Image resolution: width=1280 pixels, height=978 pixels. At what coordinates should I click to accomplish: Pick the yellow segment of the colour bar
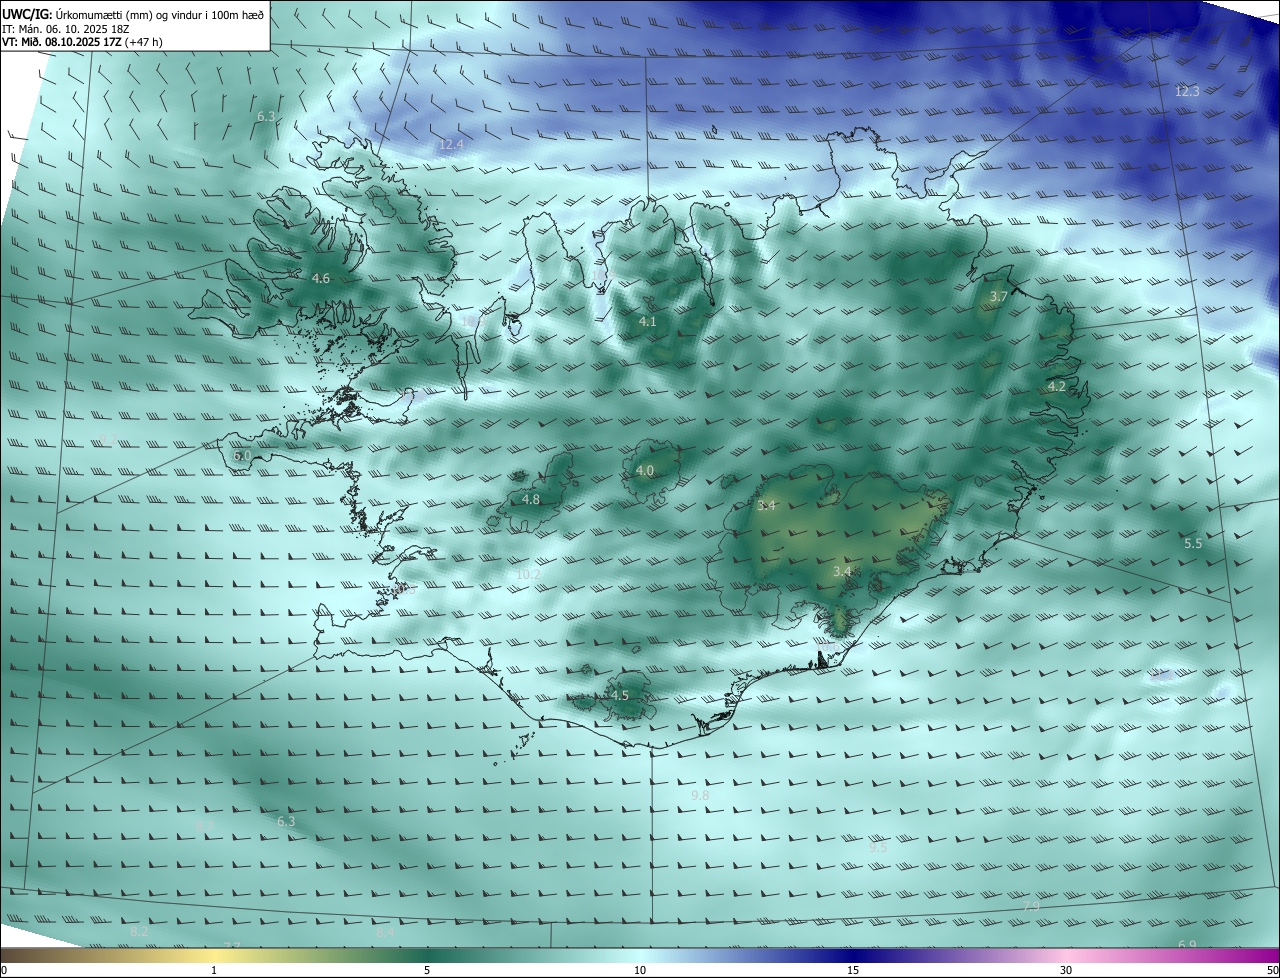(x=214, y=956)
